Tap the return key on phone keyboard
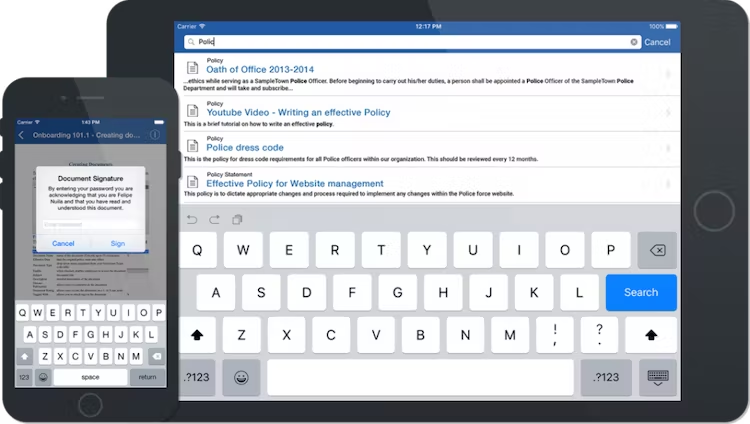Image resolution: width=750 pixels, height=424 pixels. [147, 377]
